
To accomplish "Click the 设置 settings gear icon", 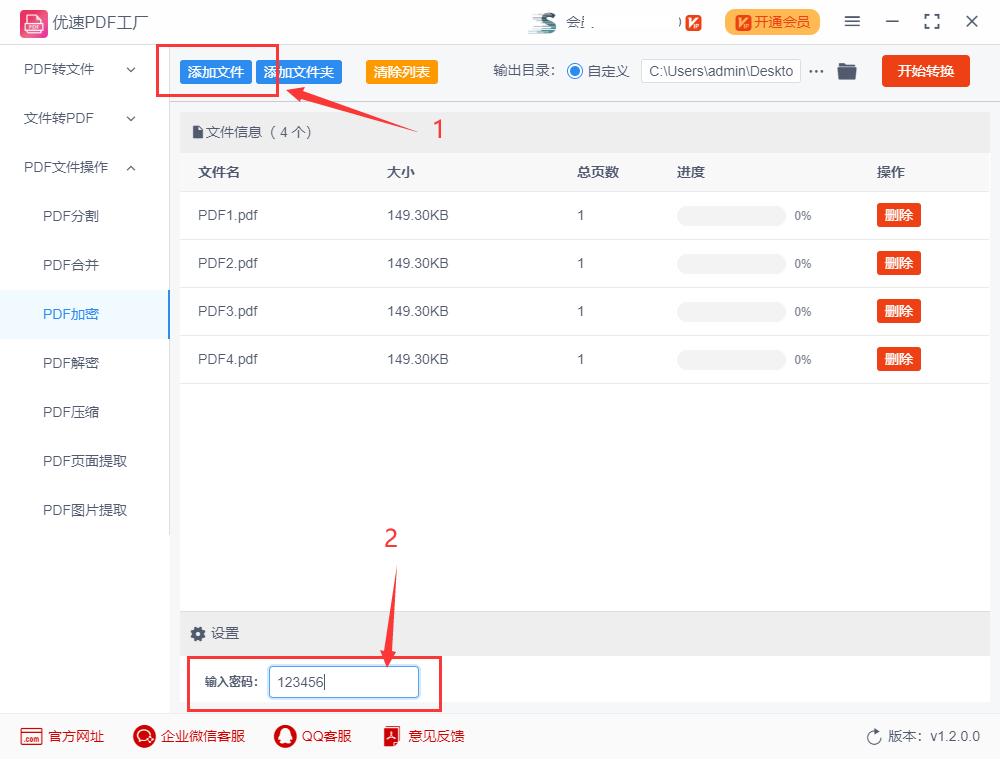I will [197, 633].
